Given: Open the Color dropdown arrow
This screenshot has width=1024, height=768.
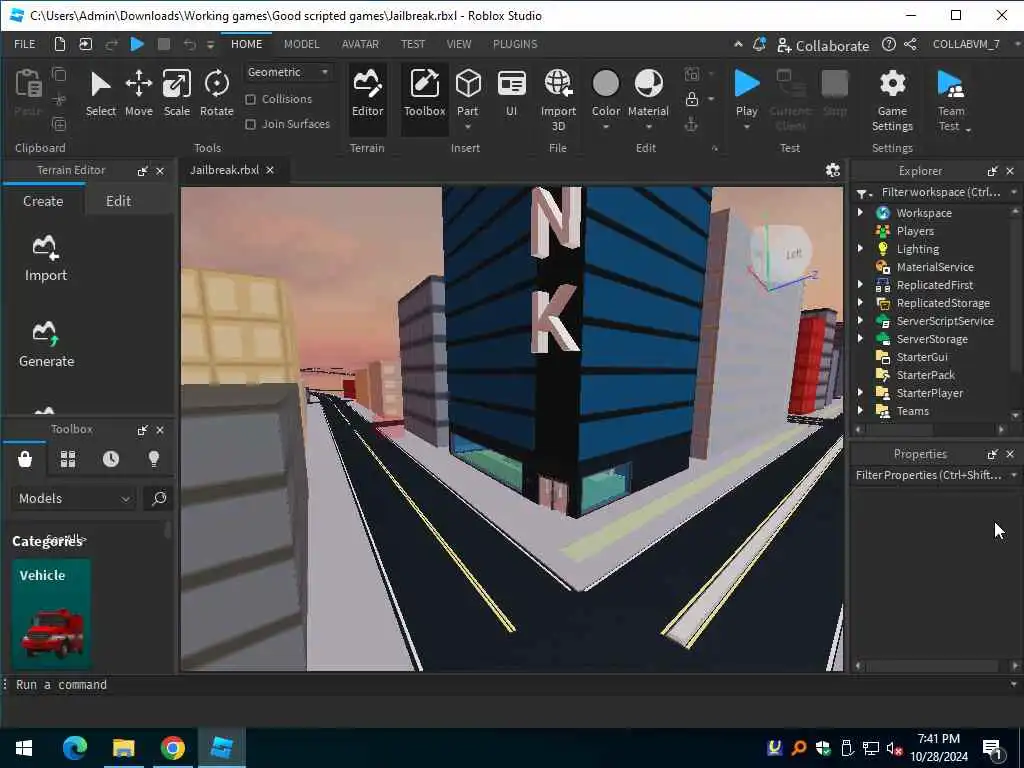Looking at the screenshot, I should (605, 127).
